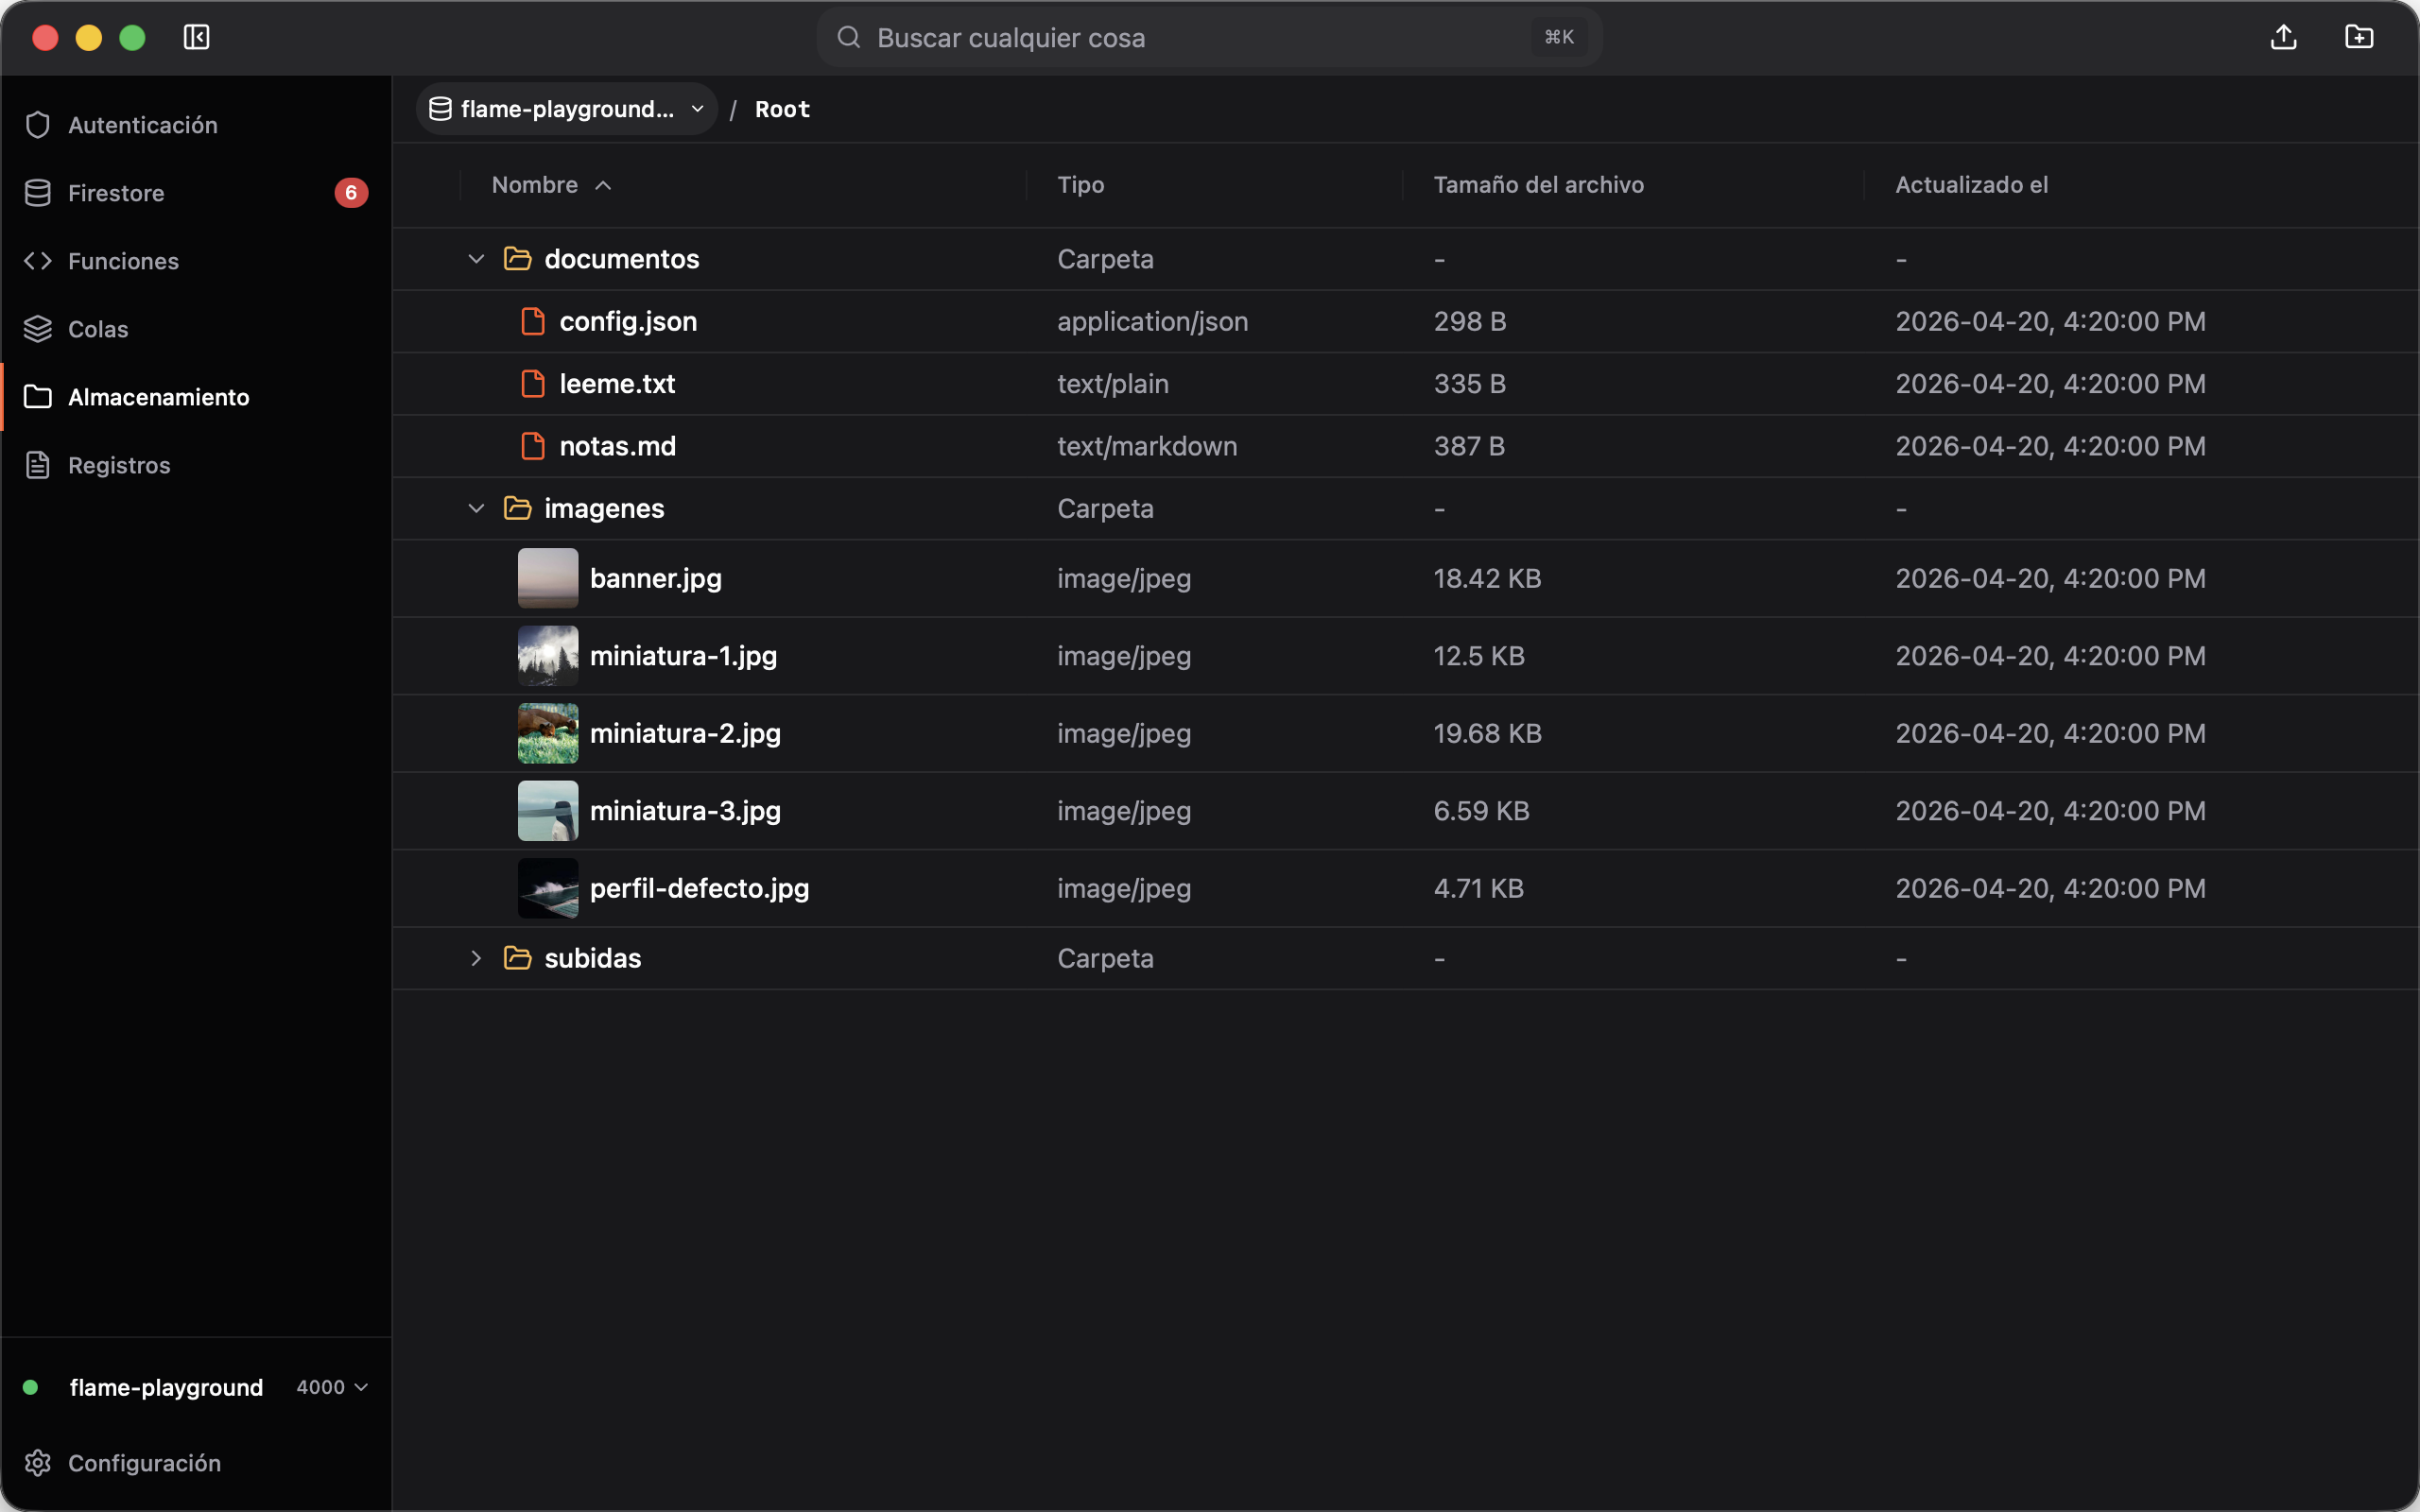
Task: Select the leeme.txt file name
Action: click(x=617, y=384)
